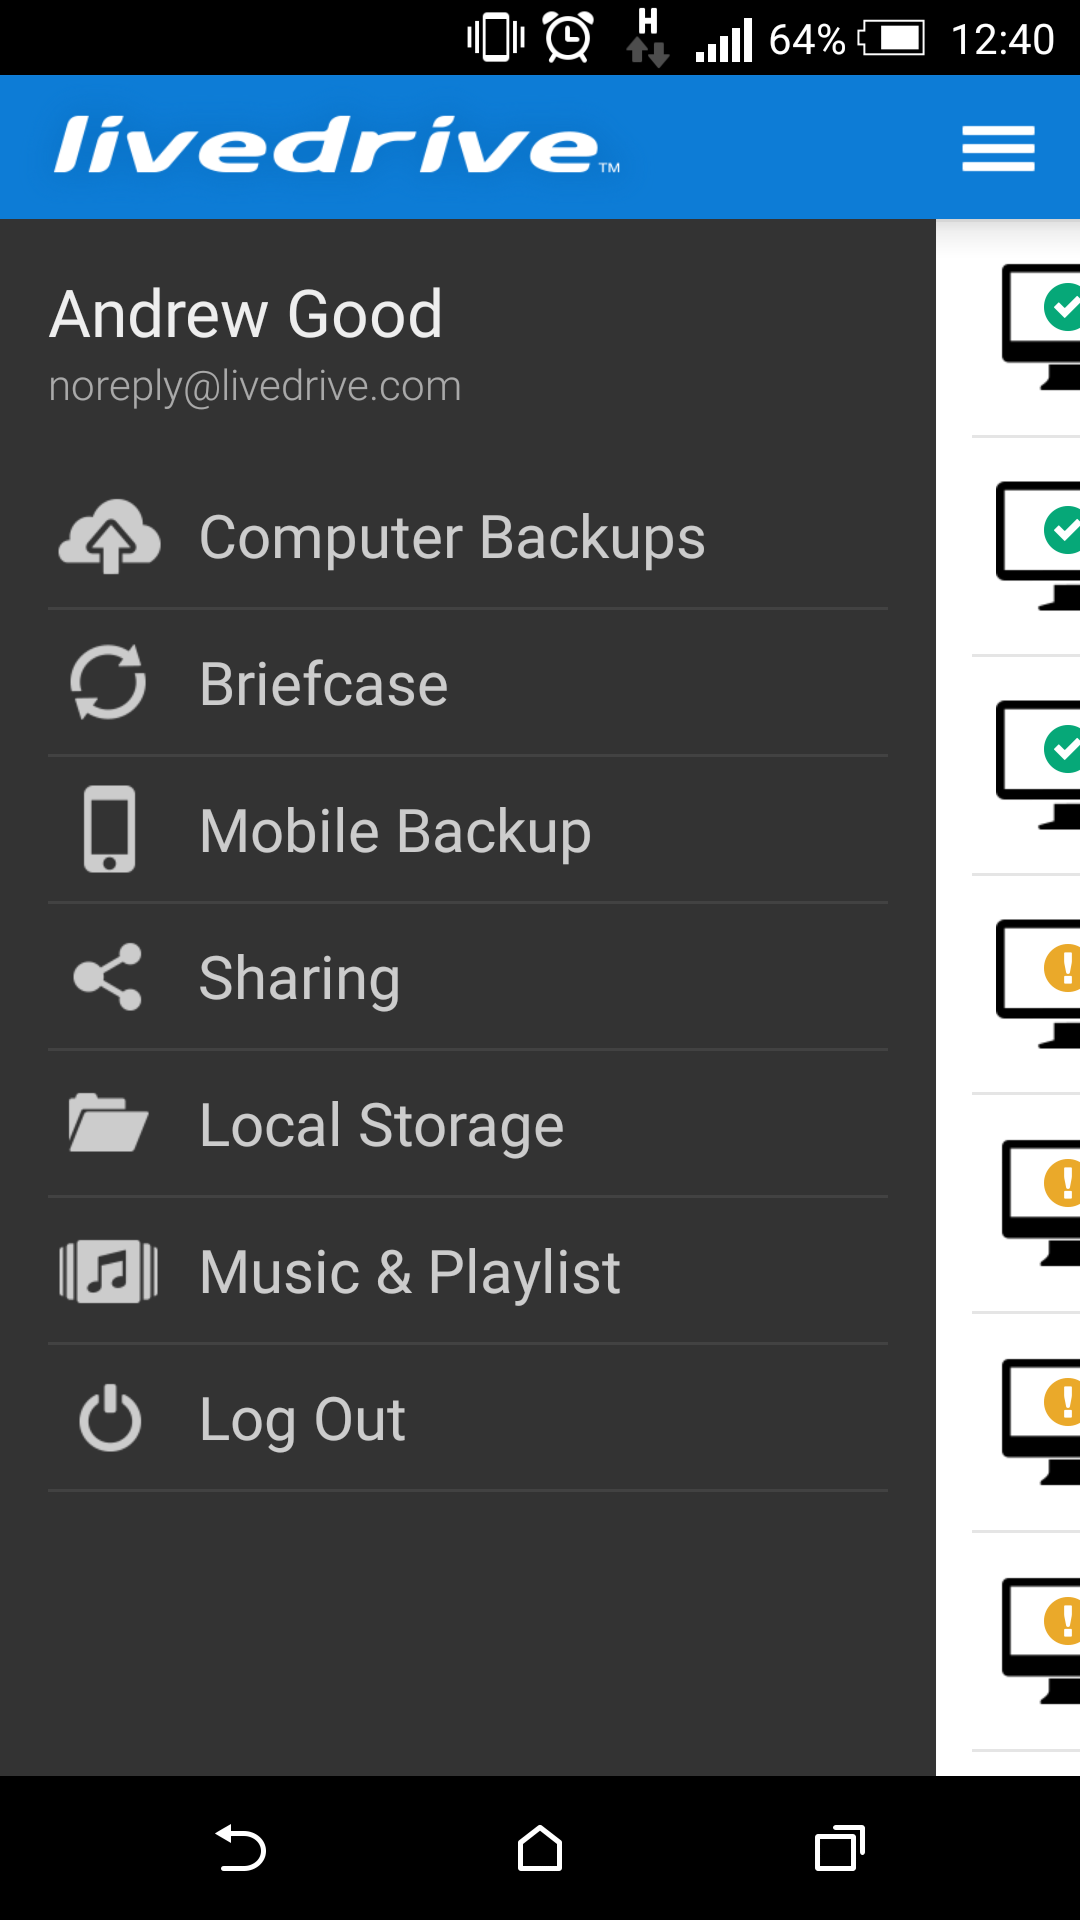
Task: Open Computer Backups menu entry
Action: (x=468, y=537)
